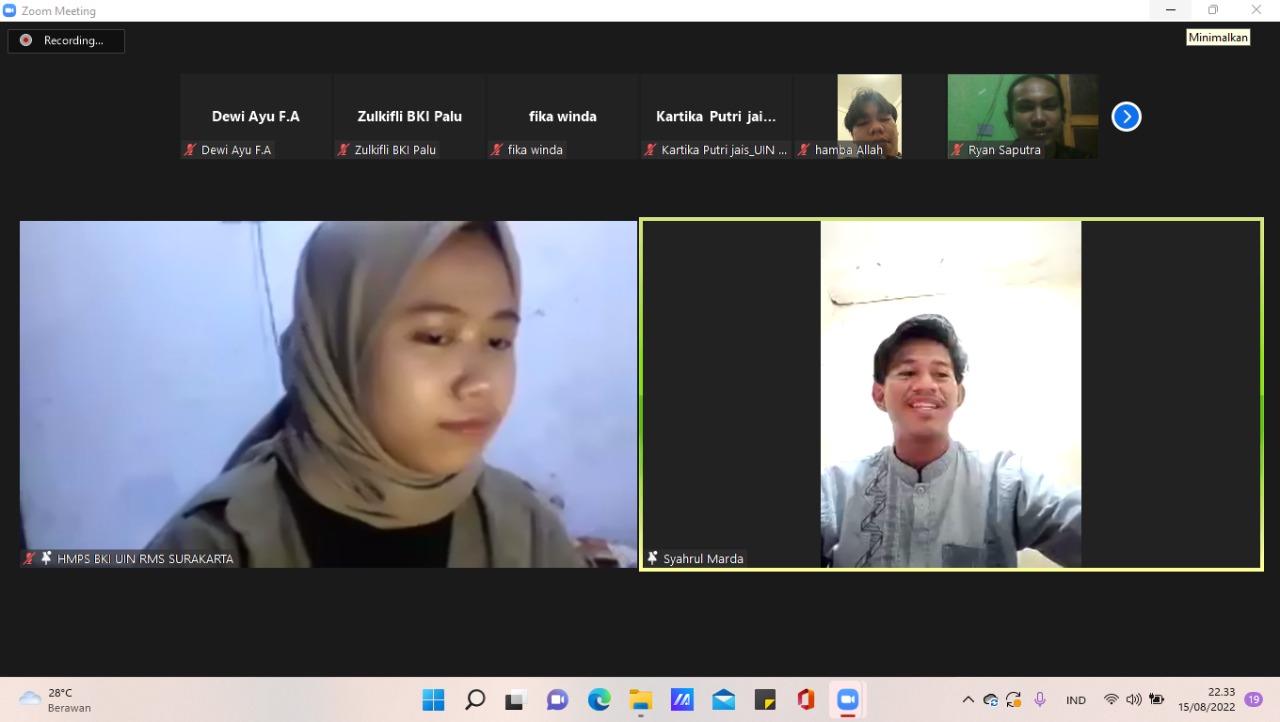The width and height of the screenshot is (1280, 722).
Task: Click the muted mic icon of Zulkifli BKI Palu
Action: [x=344, y=150]
